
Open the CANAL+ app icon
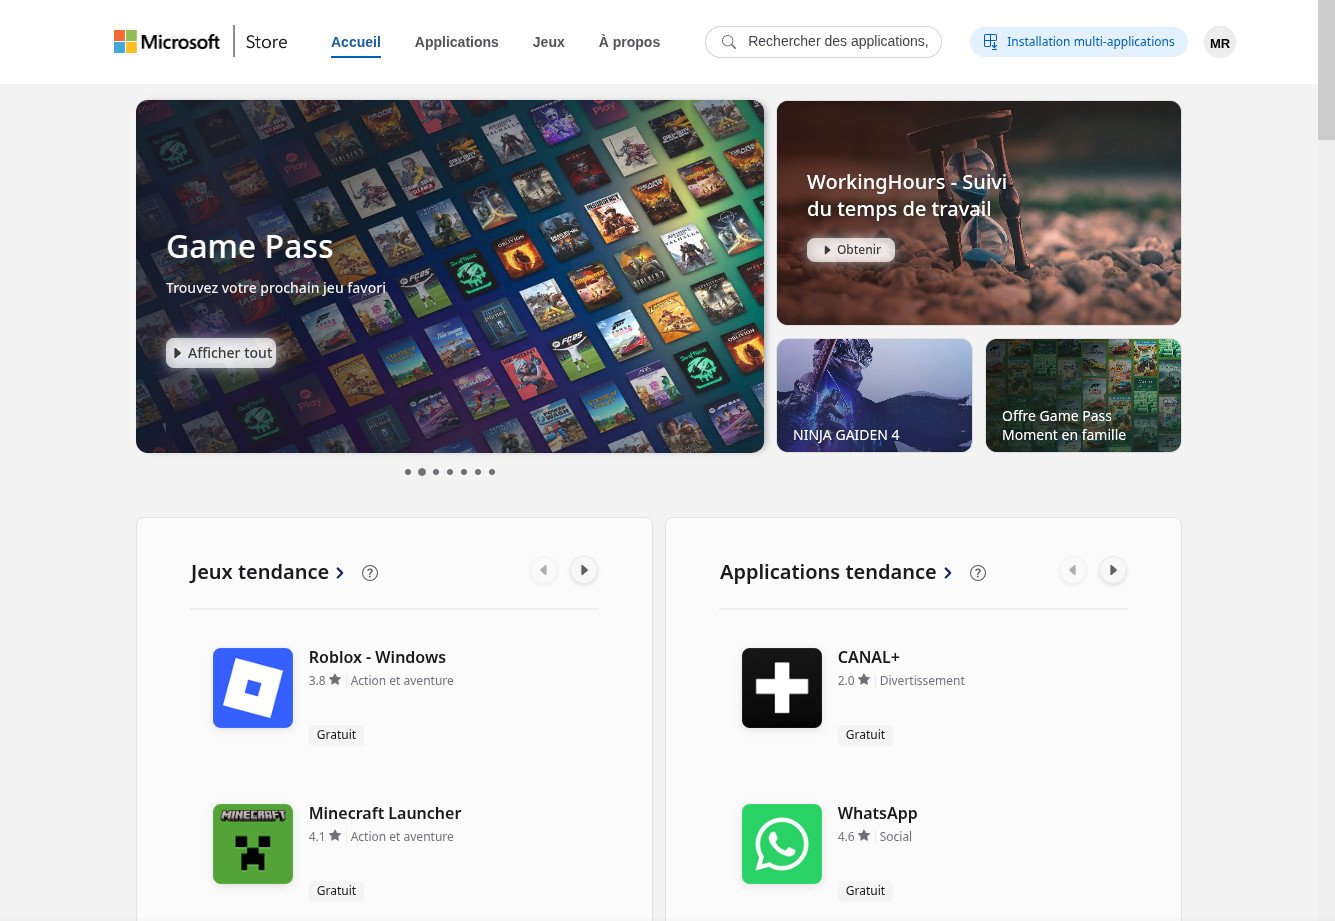tap(782, 688)
